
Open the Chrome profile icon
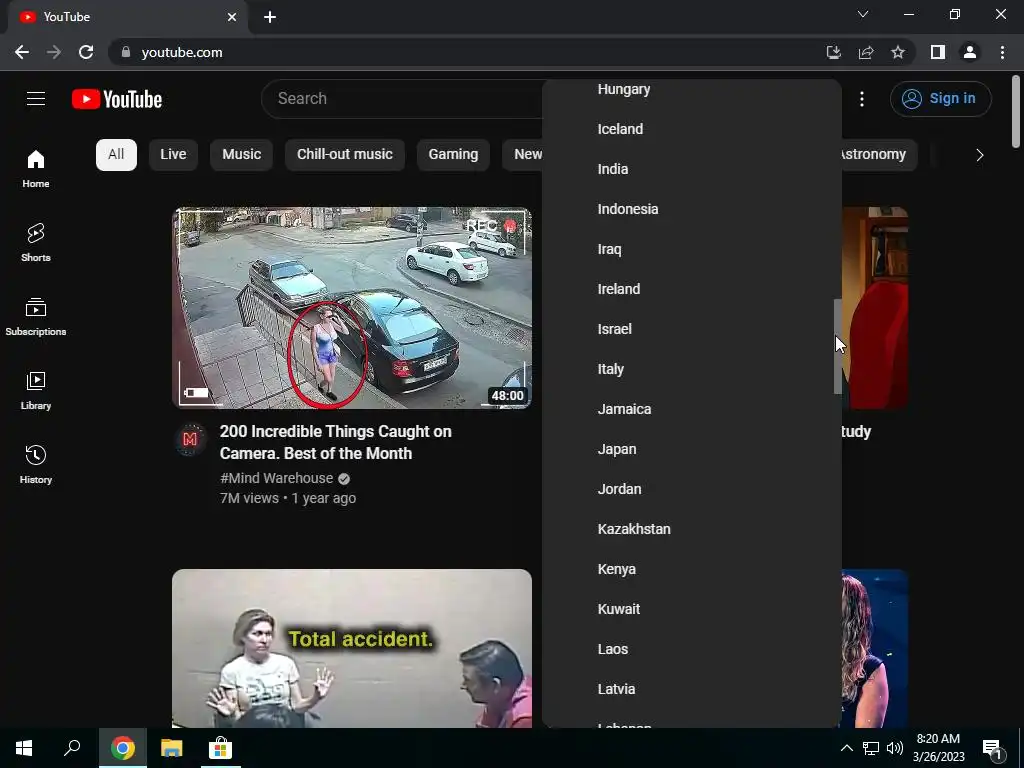[x=970, y=52]
